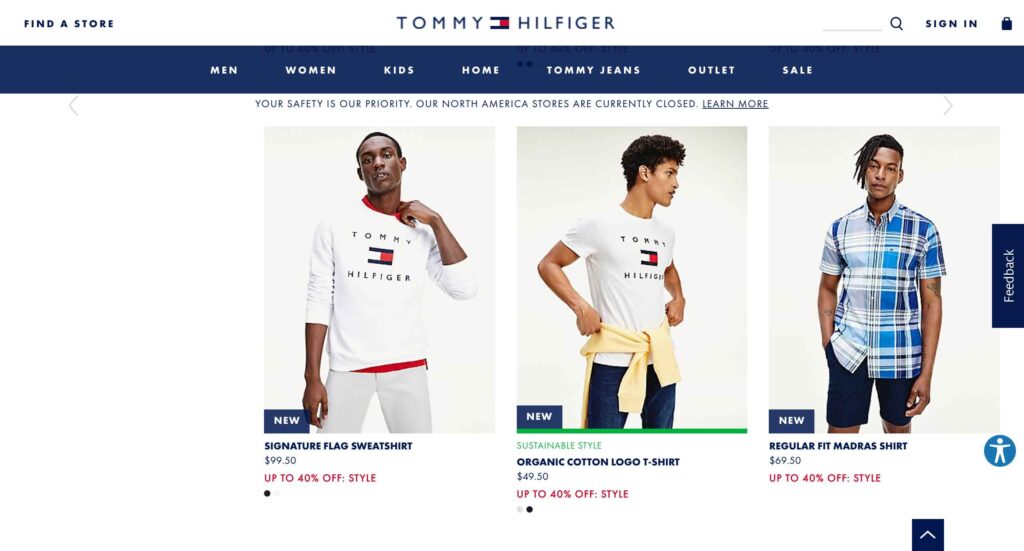Click Find a Store link
1024x551 pixels.
click(x=69, y=24)
